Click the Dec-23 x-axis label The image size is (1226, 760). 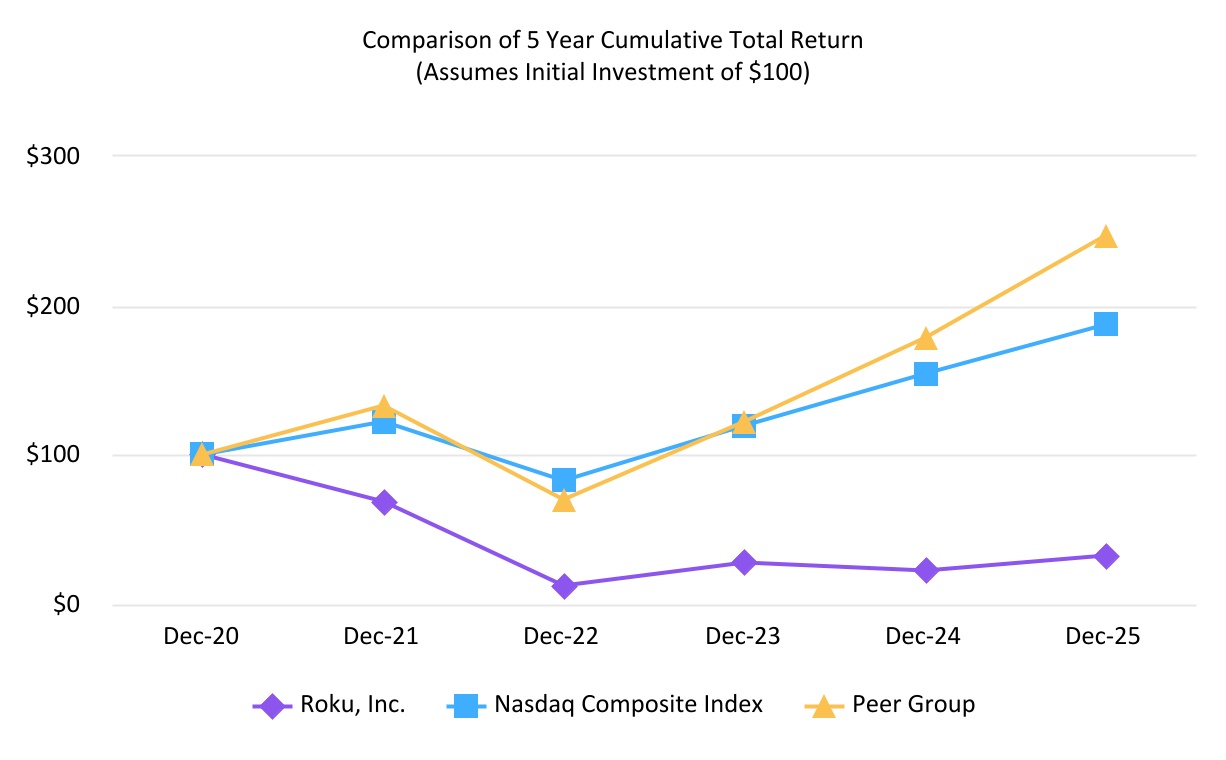coord(744,637)
